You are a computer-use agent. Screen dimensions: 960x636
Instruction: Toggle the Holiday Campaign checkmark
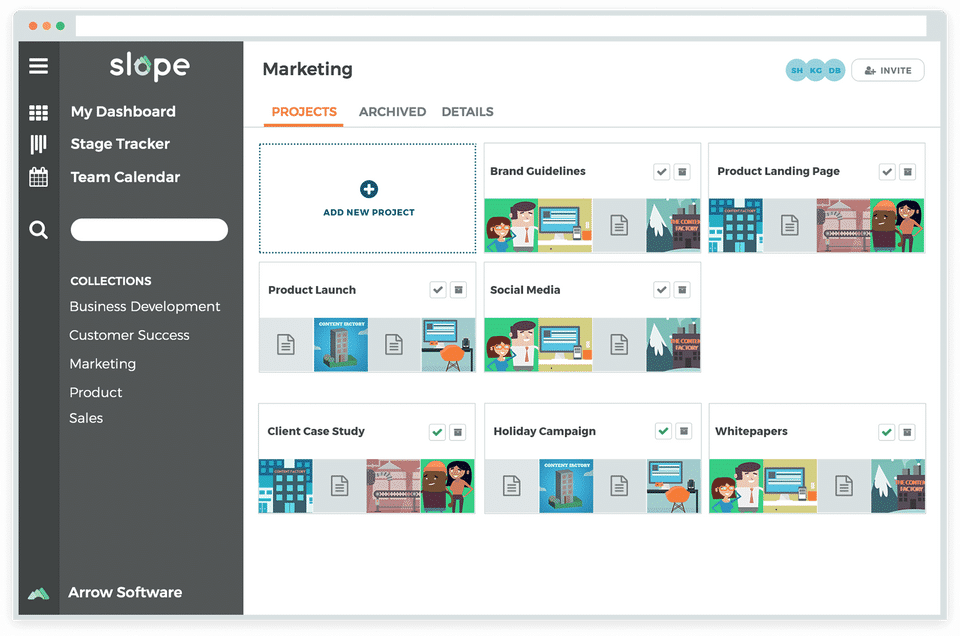click(663, 431)
